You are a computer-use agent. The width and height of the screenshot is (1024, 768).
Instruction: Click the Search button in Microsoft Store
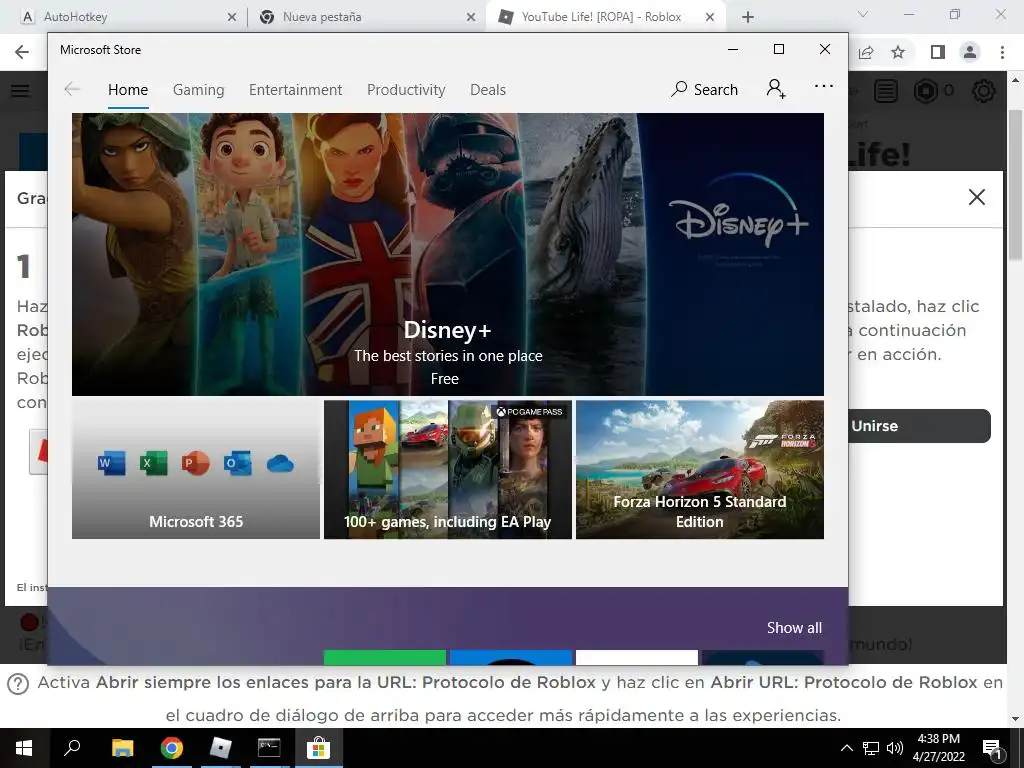704,89
